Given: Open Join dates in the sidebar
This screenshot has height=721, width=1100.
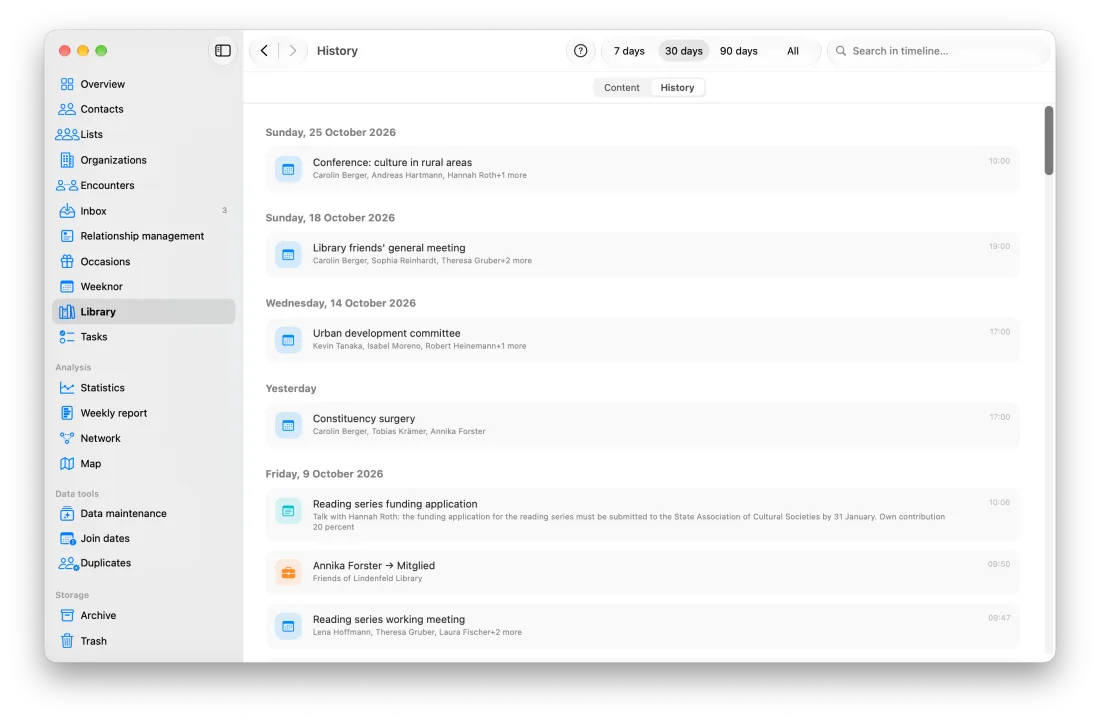Looking at the screenshot, I should click(x=143, y=539).
